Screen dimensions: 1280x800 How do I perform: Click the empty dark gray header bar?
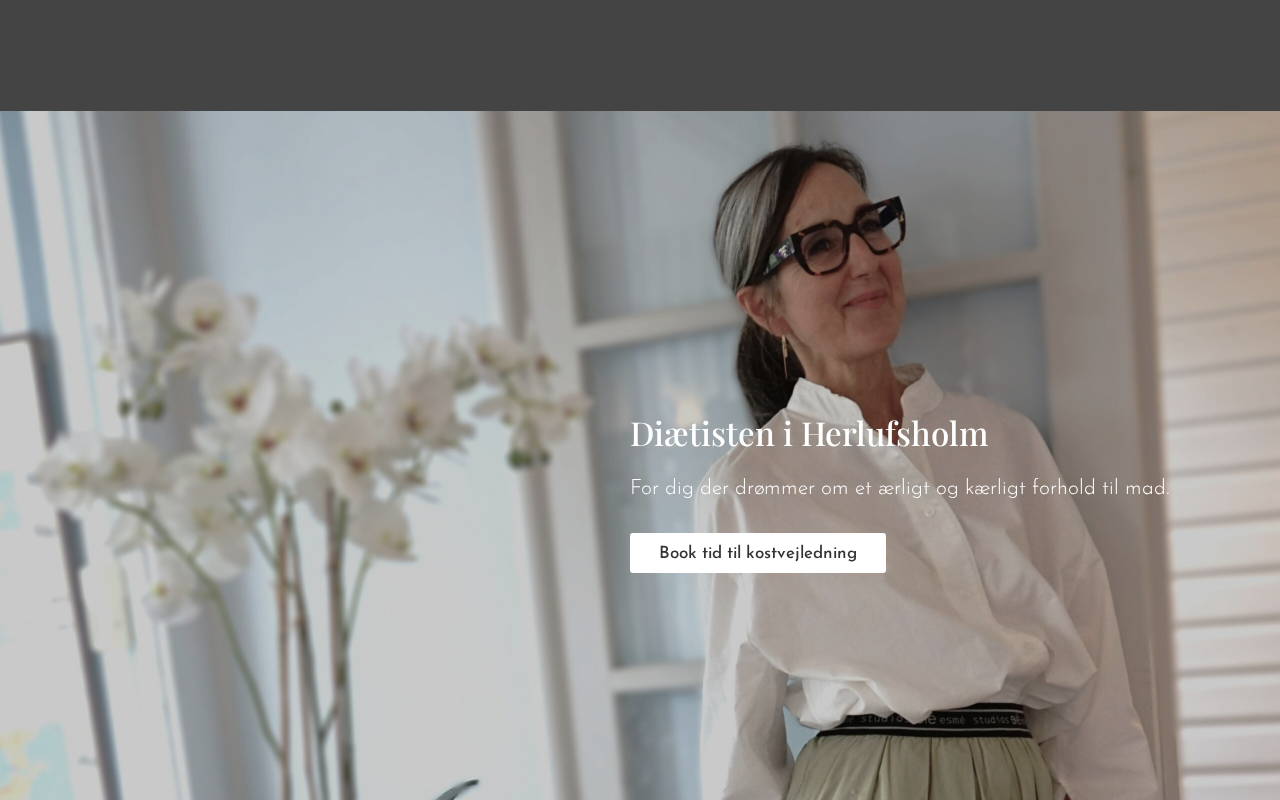640,55
